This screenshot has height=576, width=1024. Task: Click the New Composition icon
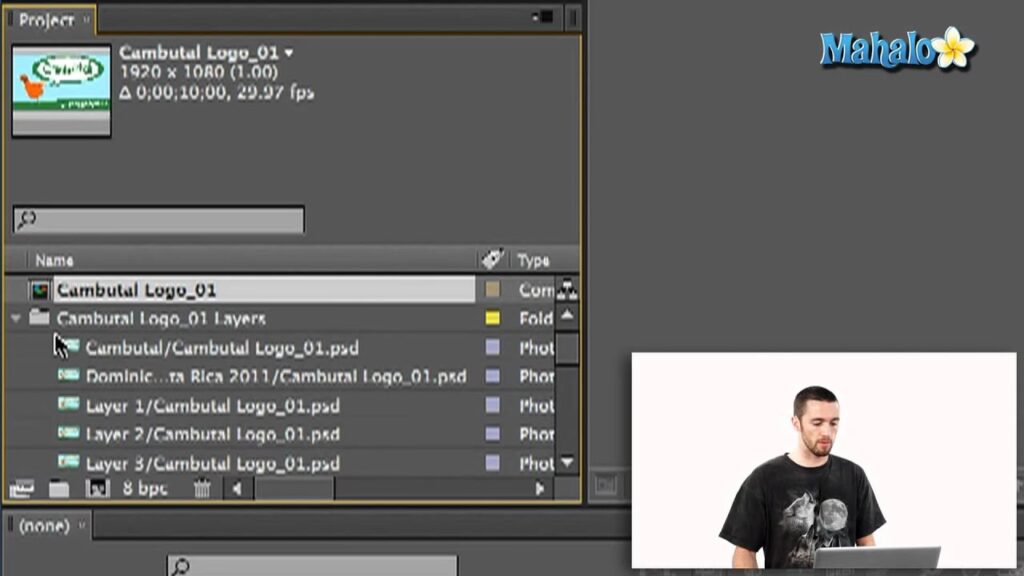98,489
